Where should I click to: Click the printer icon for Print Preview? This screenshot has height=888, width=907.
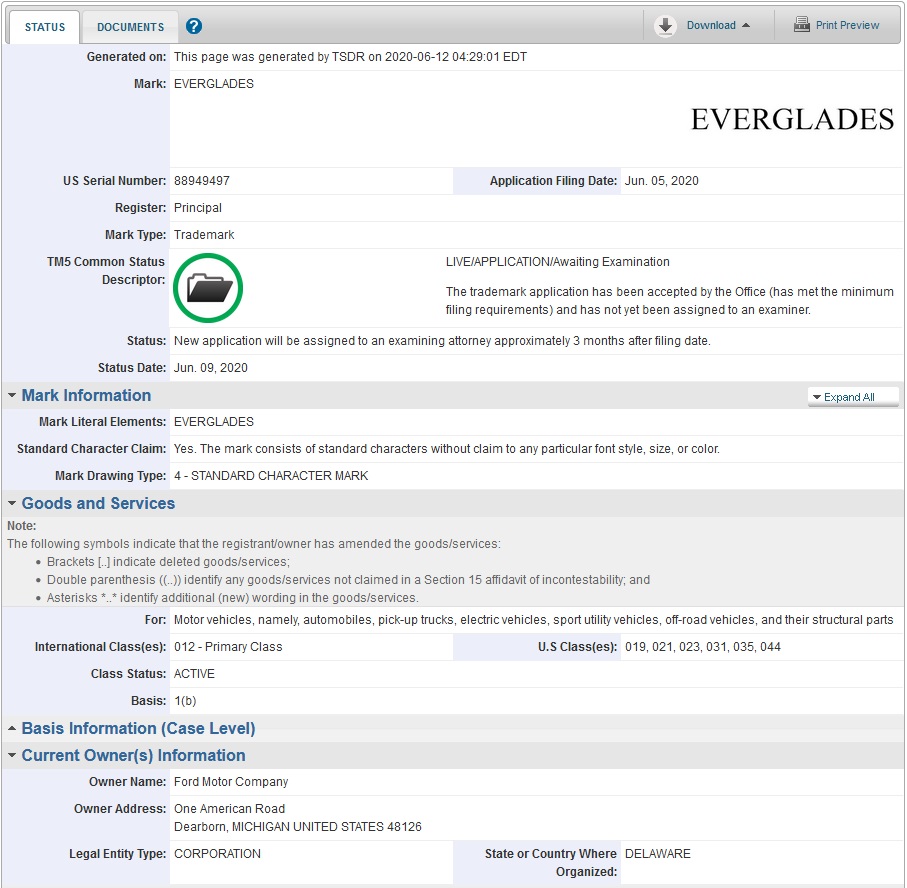(802, 26)
